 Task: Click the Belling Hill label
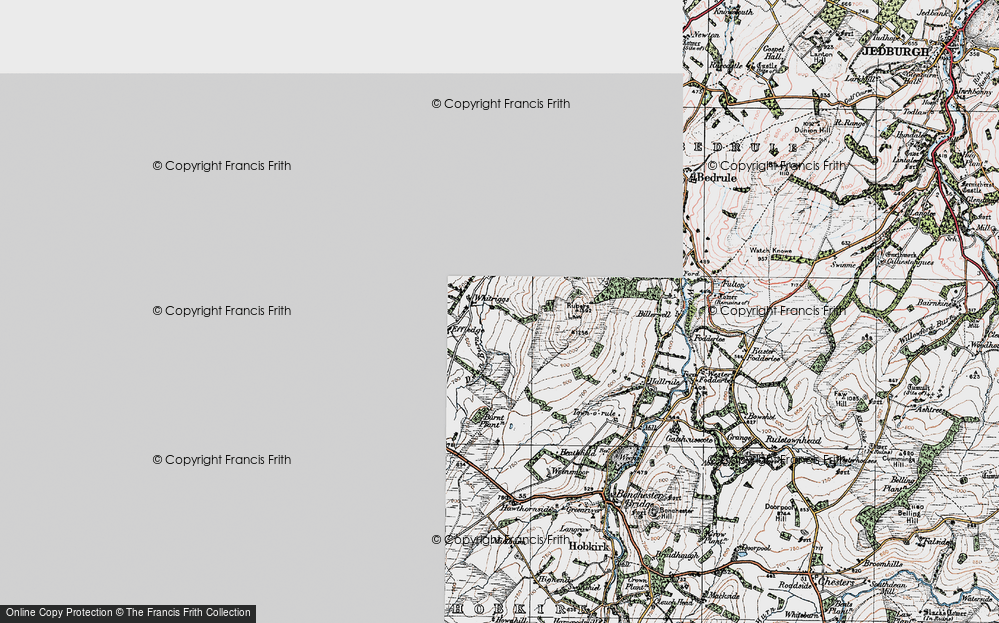click(909, 517)
